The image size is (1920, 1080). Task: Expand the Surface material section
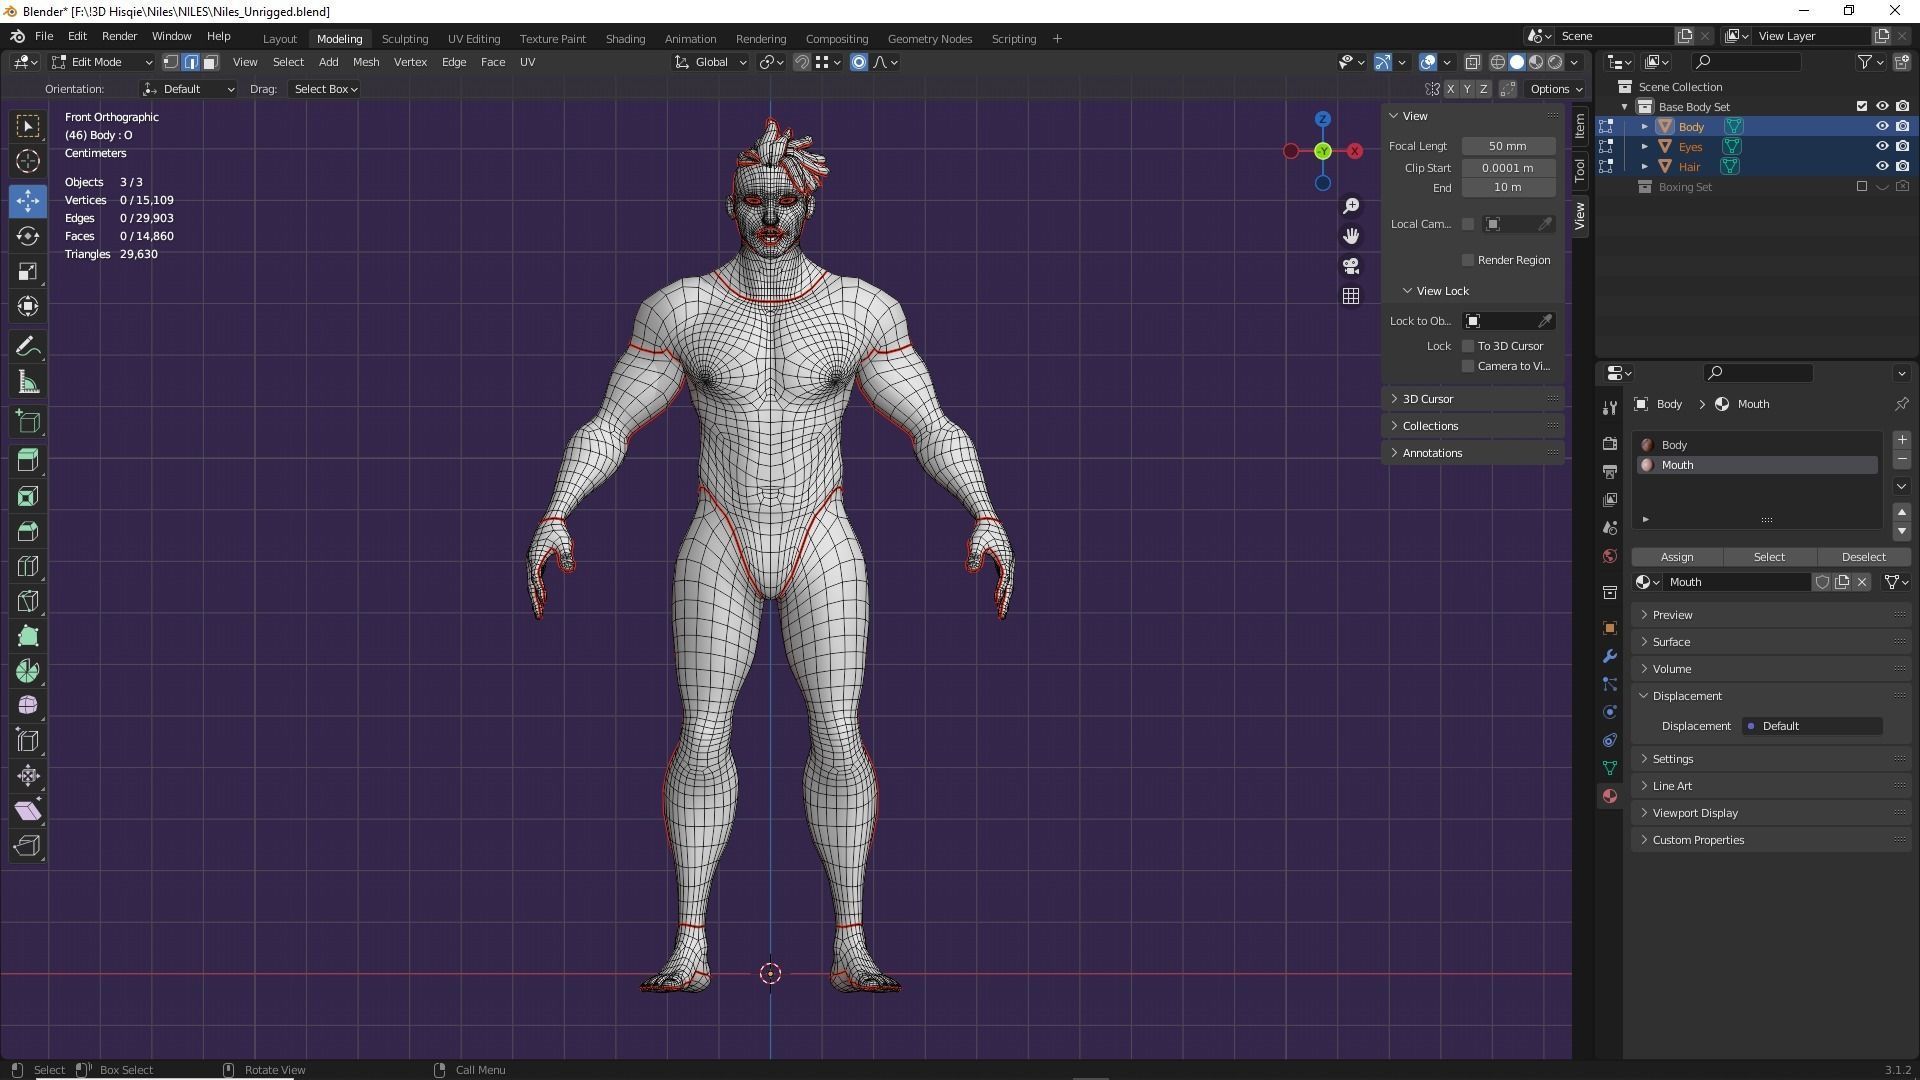1671,642
